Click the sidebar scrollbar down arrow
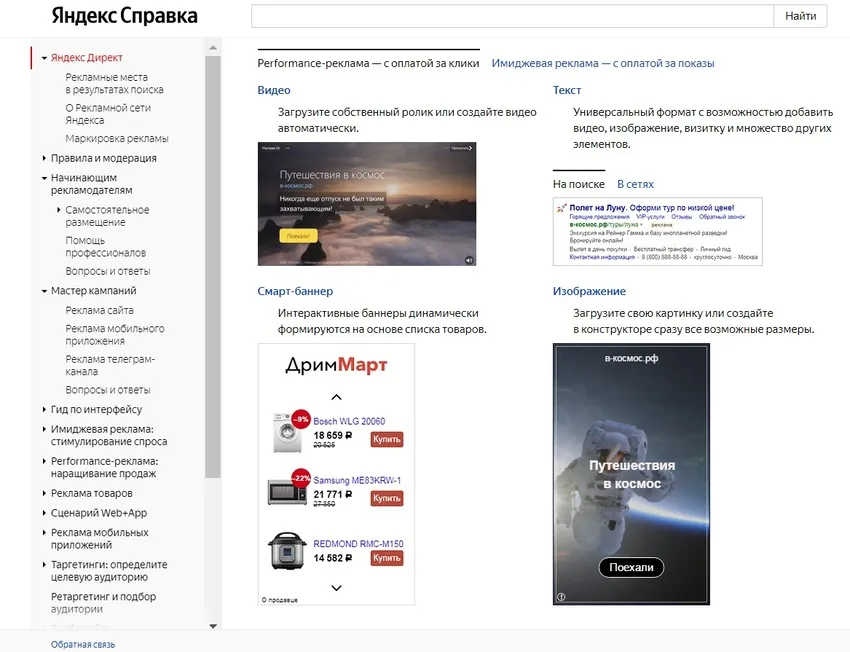 [x=213, y=626]
